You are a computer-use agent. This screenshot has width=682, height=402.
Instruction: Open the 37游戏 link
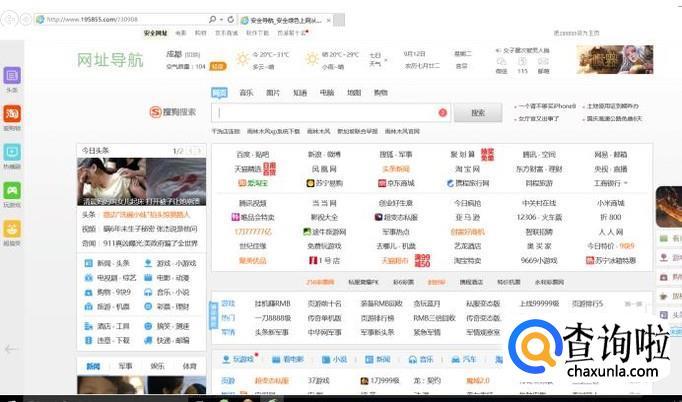click(319, 381)
